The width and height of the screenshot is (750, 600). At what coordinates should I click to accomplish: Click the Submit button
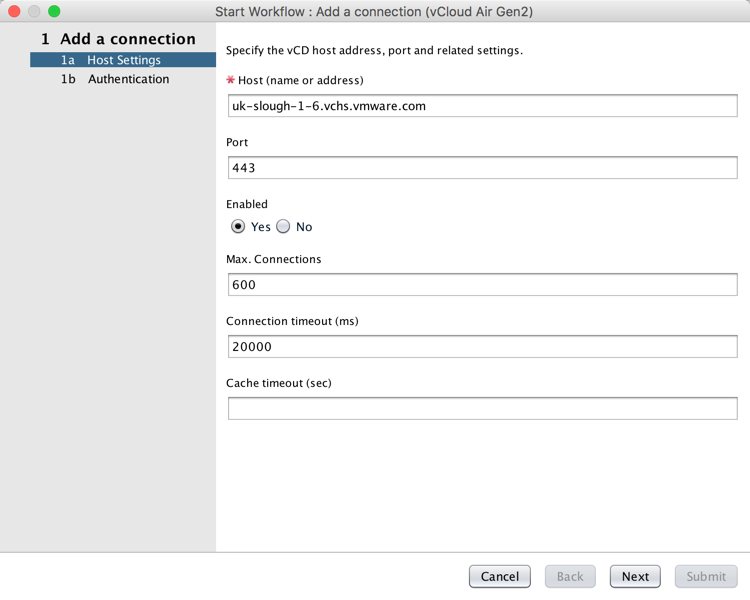[x=706, y=577]
